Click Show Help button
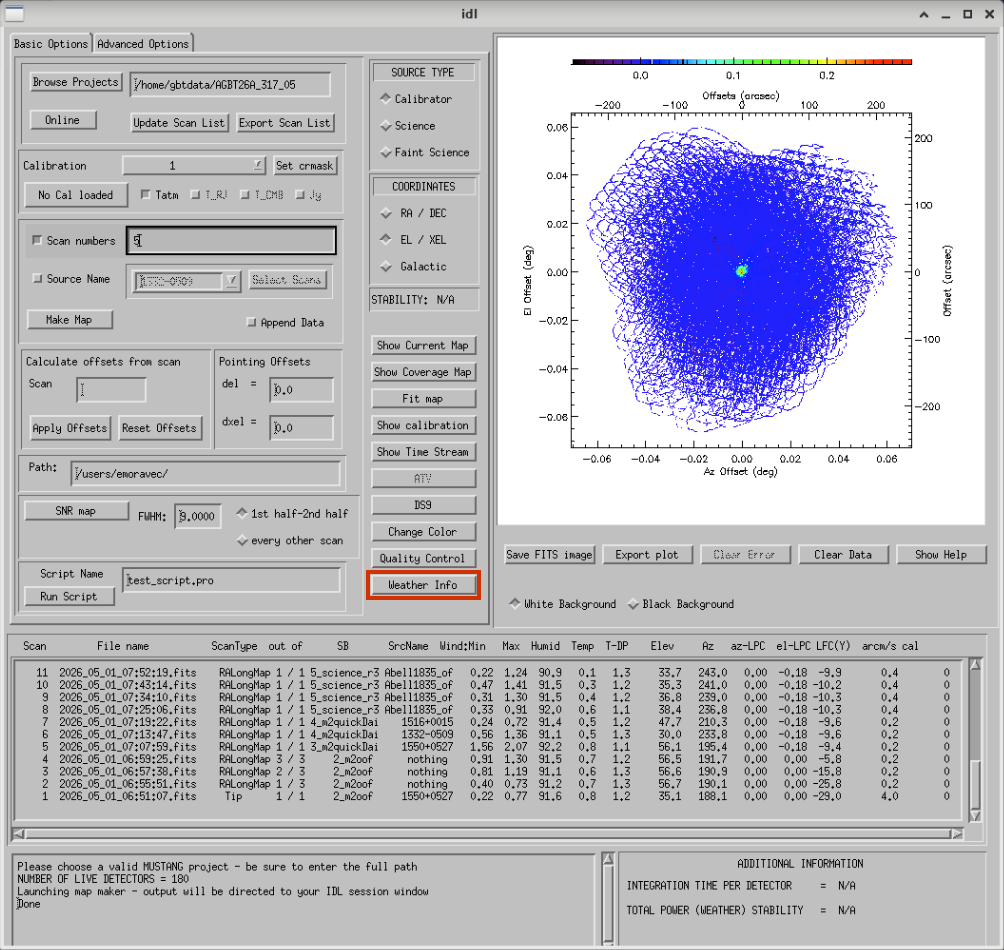Viewport: 1004px width, 950px height. pos(941,554)
